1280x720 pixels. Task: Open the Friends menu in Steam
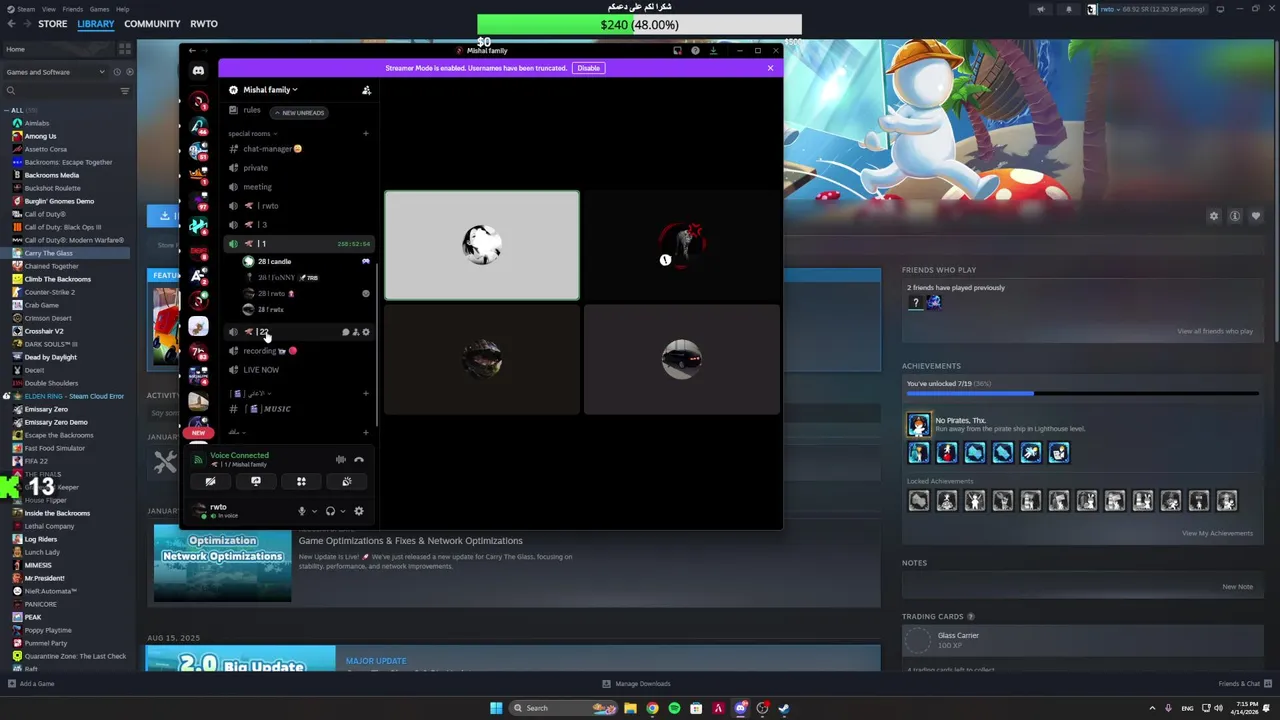coord(73,9)
